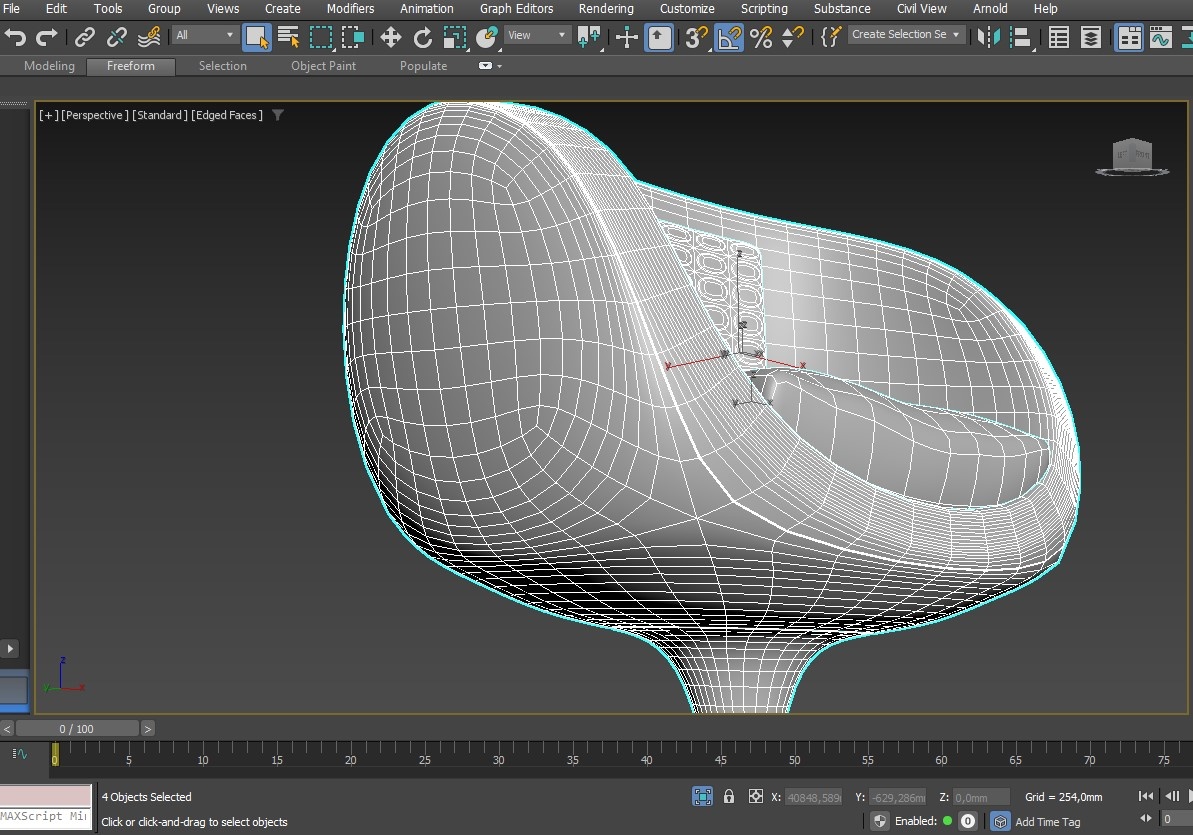Click the Add Time Tag label
The height and width of the screenshot is (835, 1193).
tap(1047, 822)
